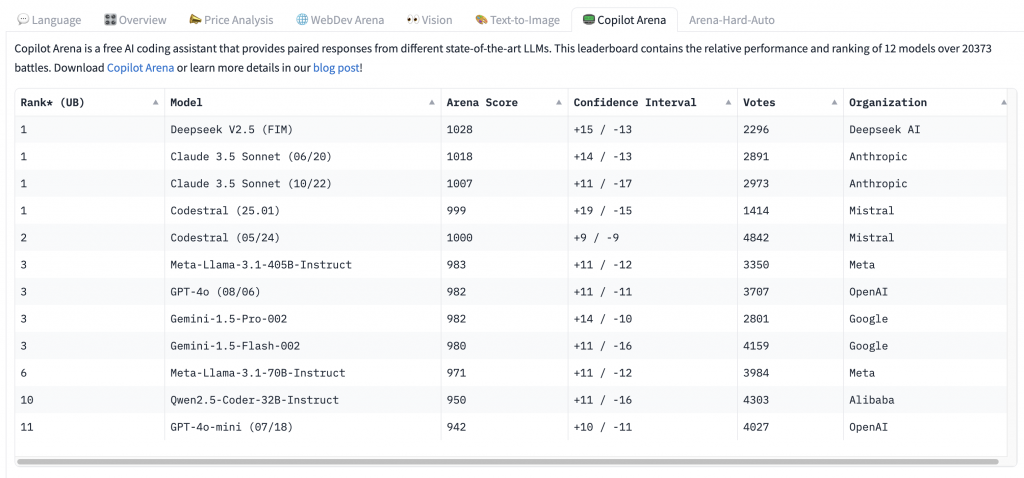Click the horizontal table scrollbar

[507, 462]
